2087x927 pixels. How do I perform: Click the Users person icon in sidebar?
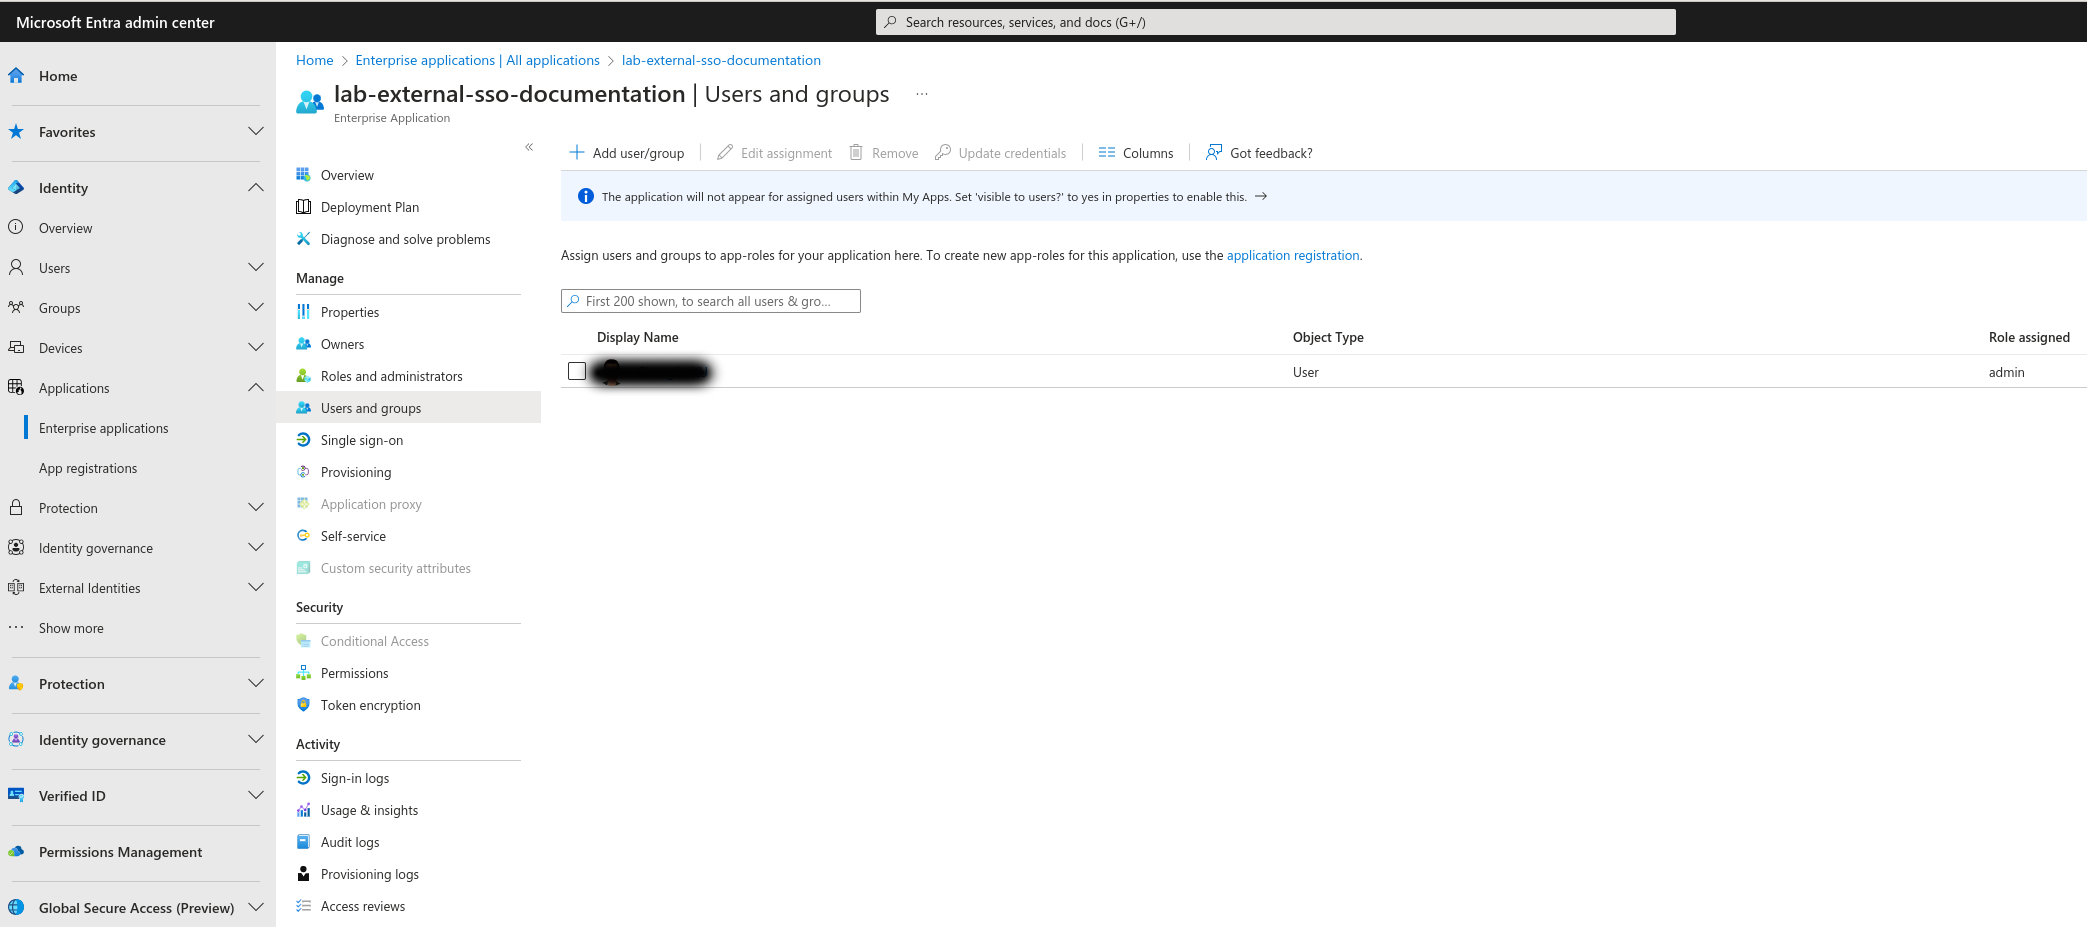[x=16, y=267]
